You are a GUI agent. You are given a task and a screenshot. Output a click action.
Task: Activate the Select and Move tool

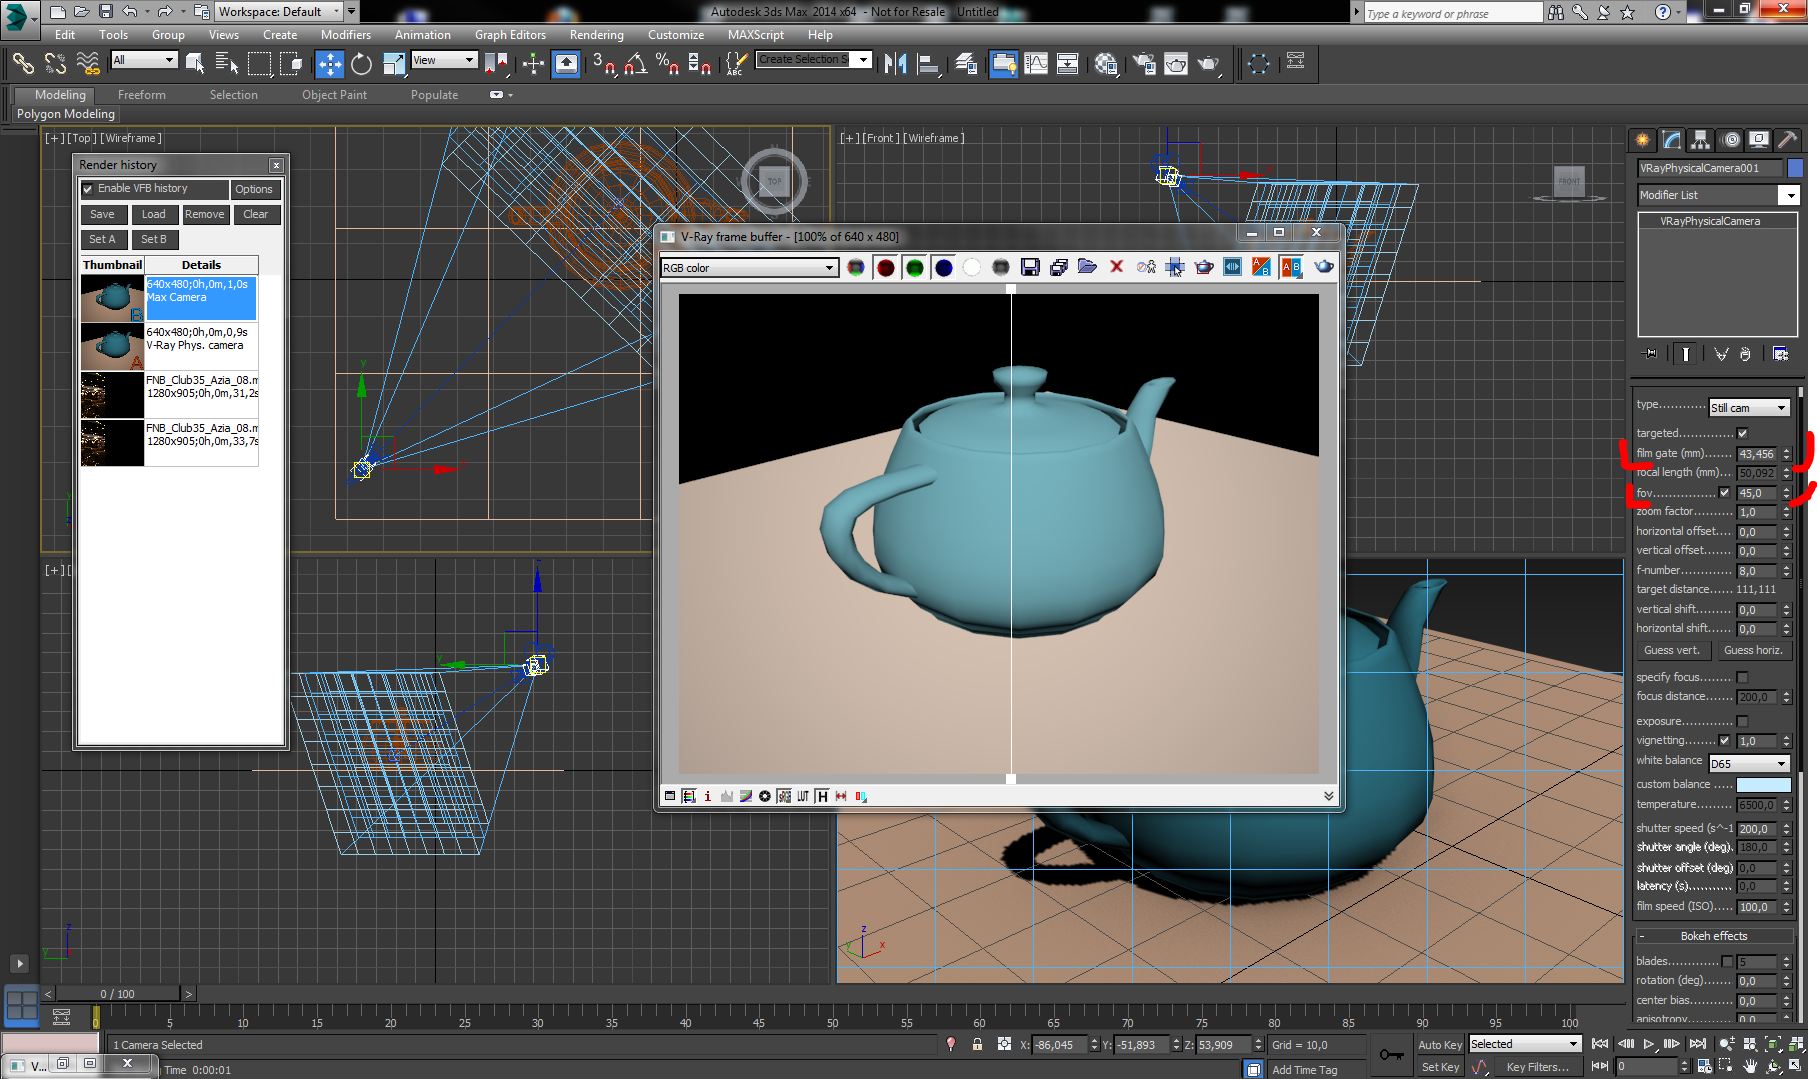(329, 64)
